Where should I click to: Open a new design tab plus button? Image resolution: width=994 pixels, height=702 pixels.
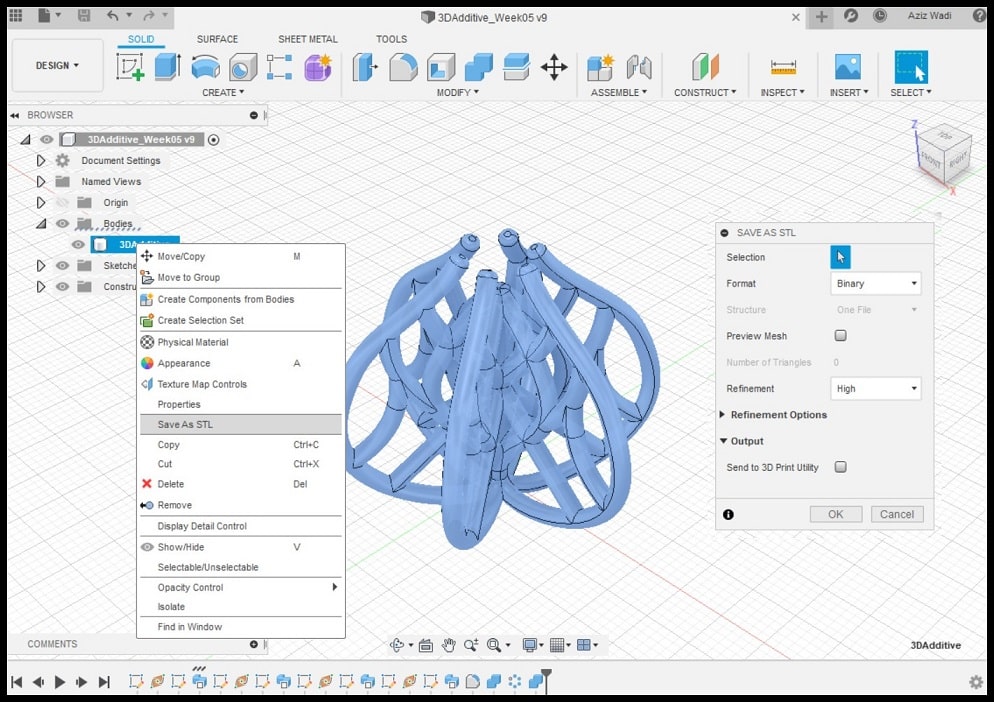[x=821, y=16]
